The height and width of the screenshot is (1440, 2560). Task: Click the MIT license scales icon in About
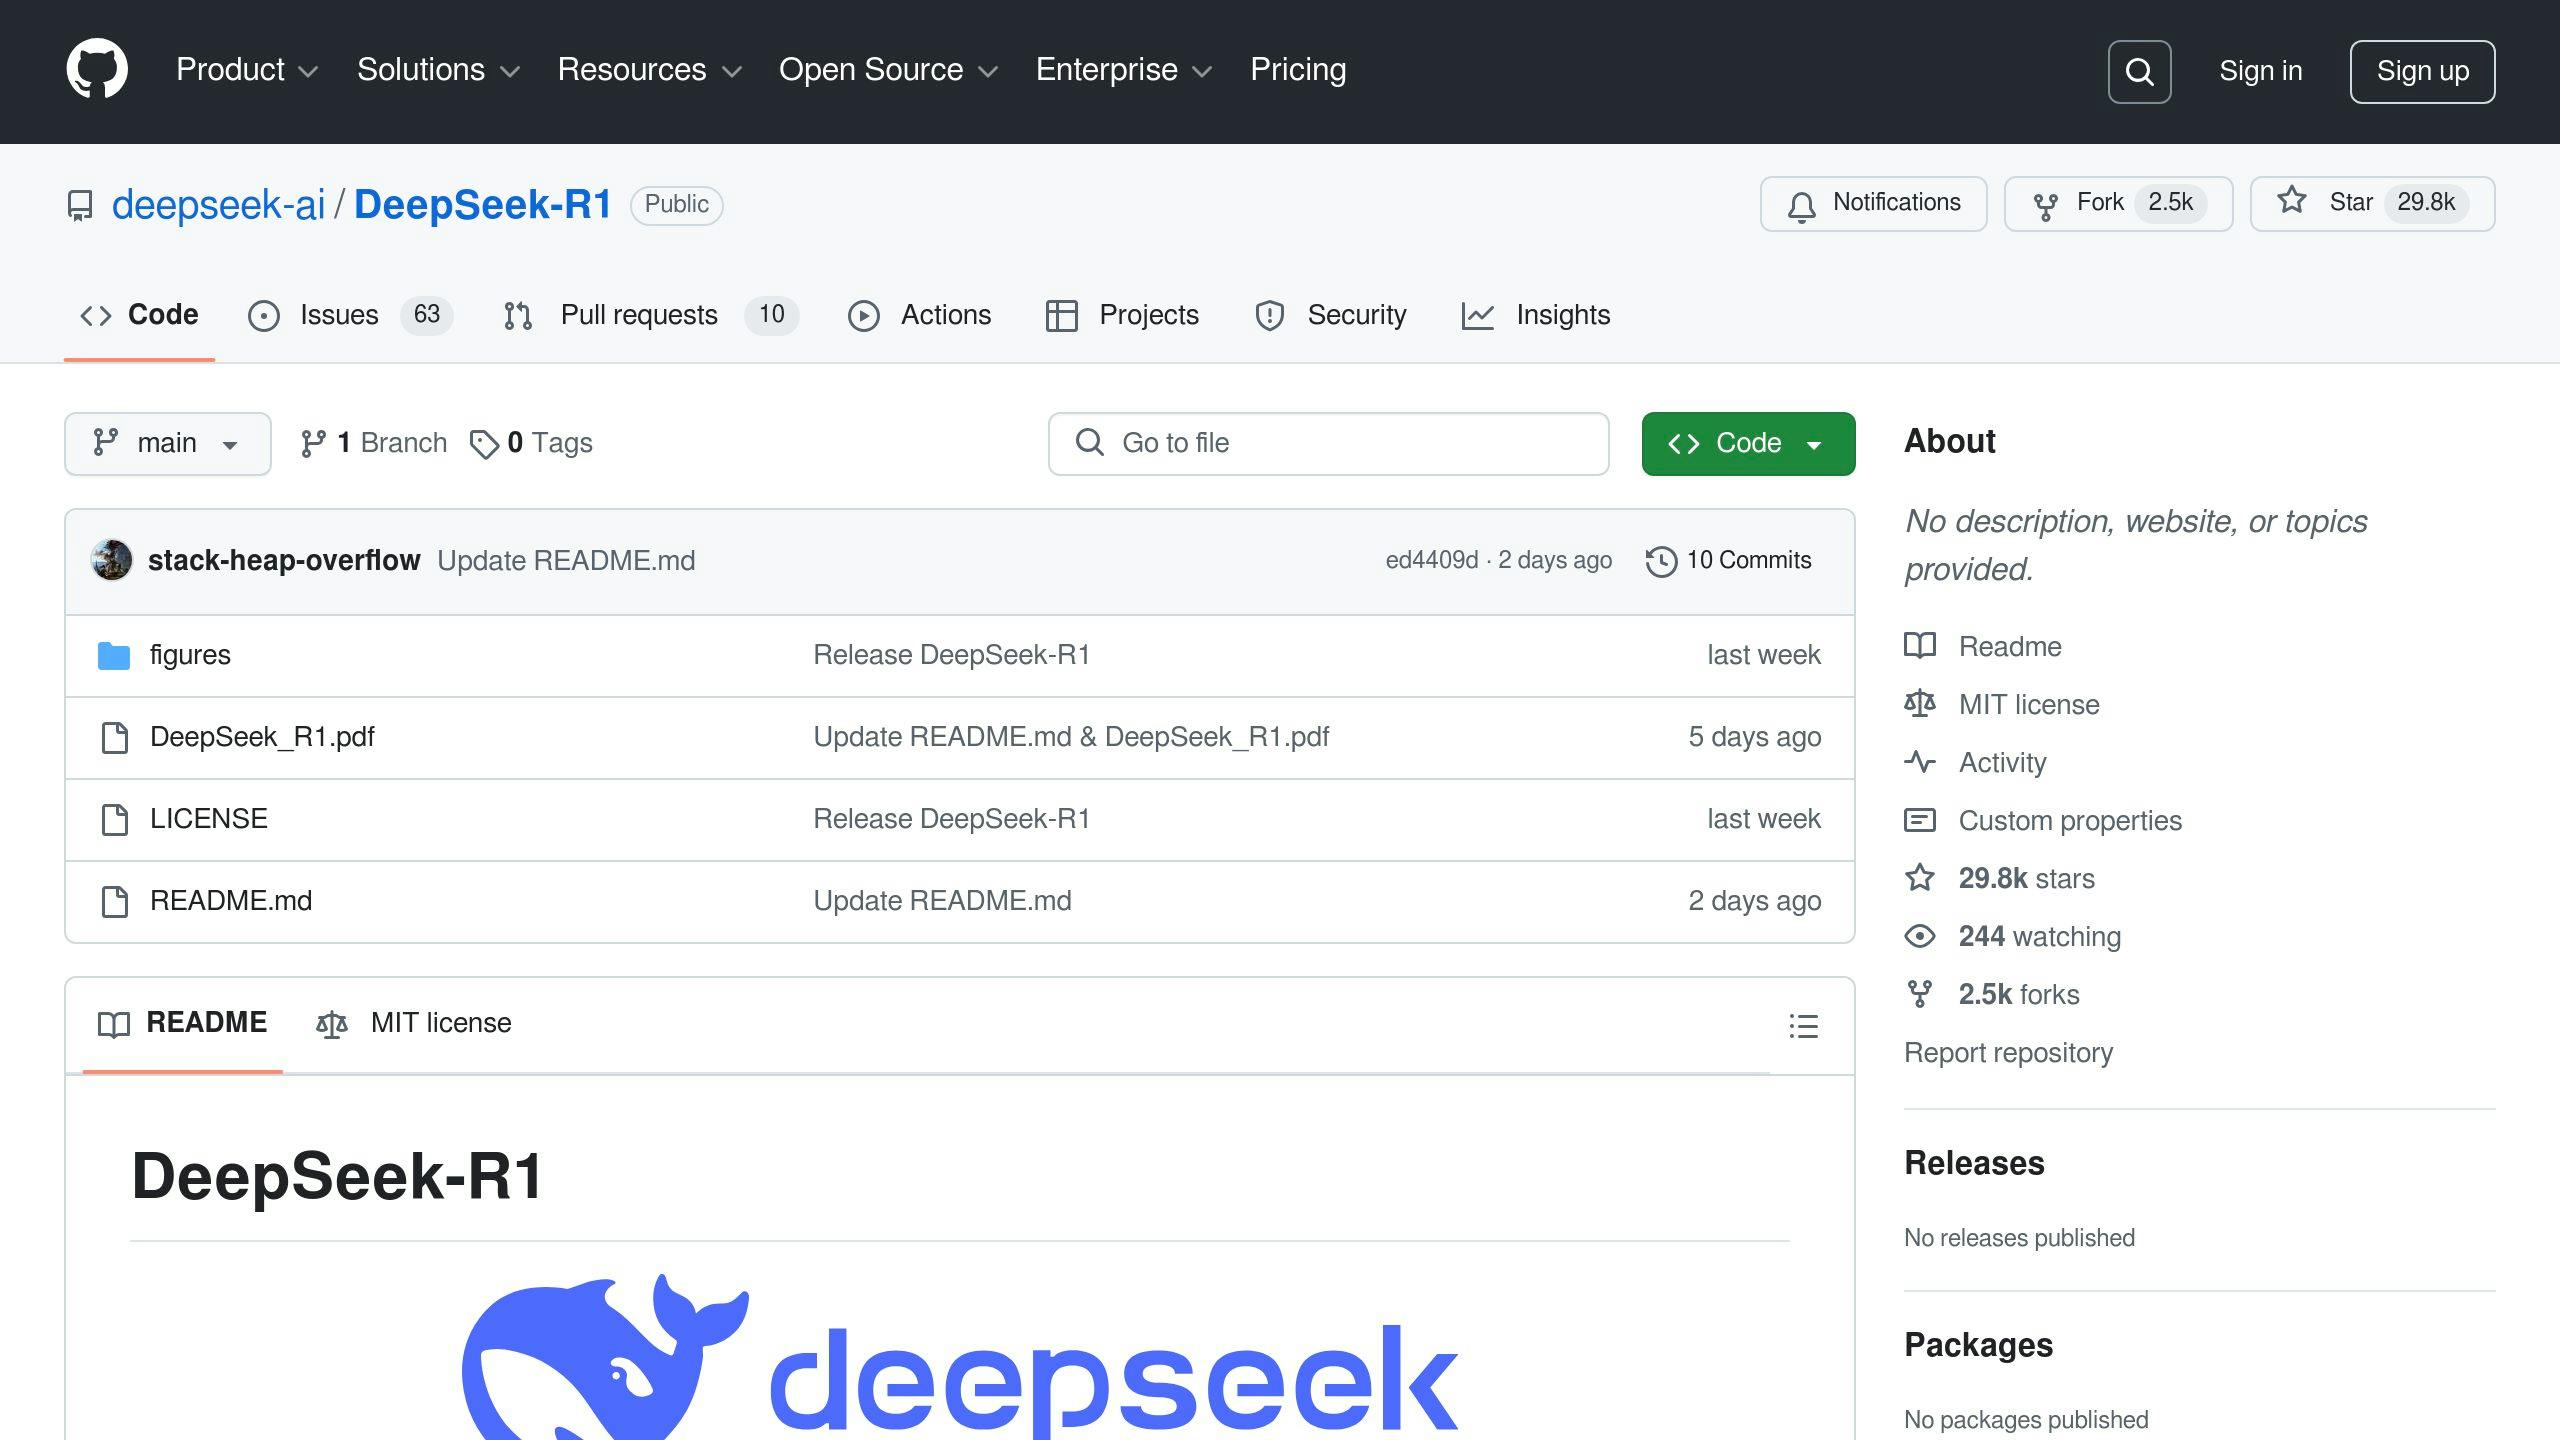[1920, 704]
